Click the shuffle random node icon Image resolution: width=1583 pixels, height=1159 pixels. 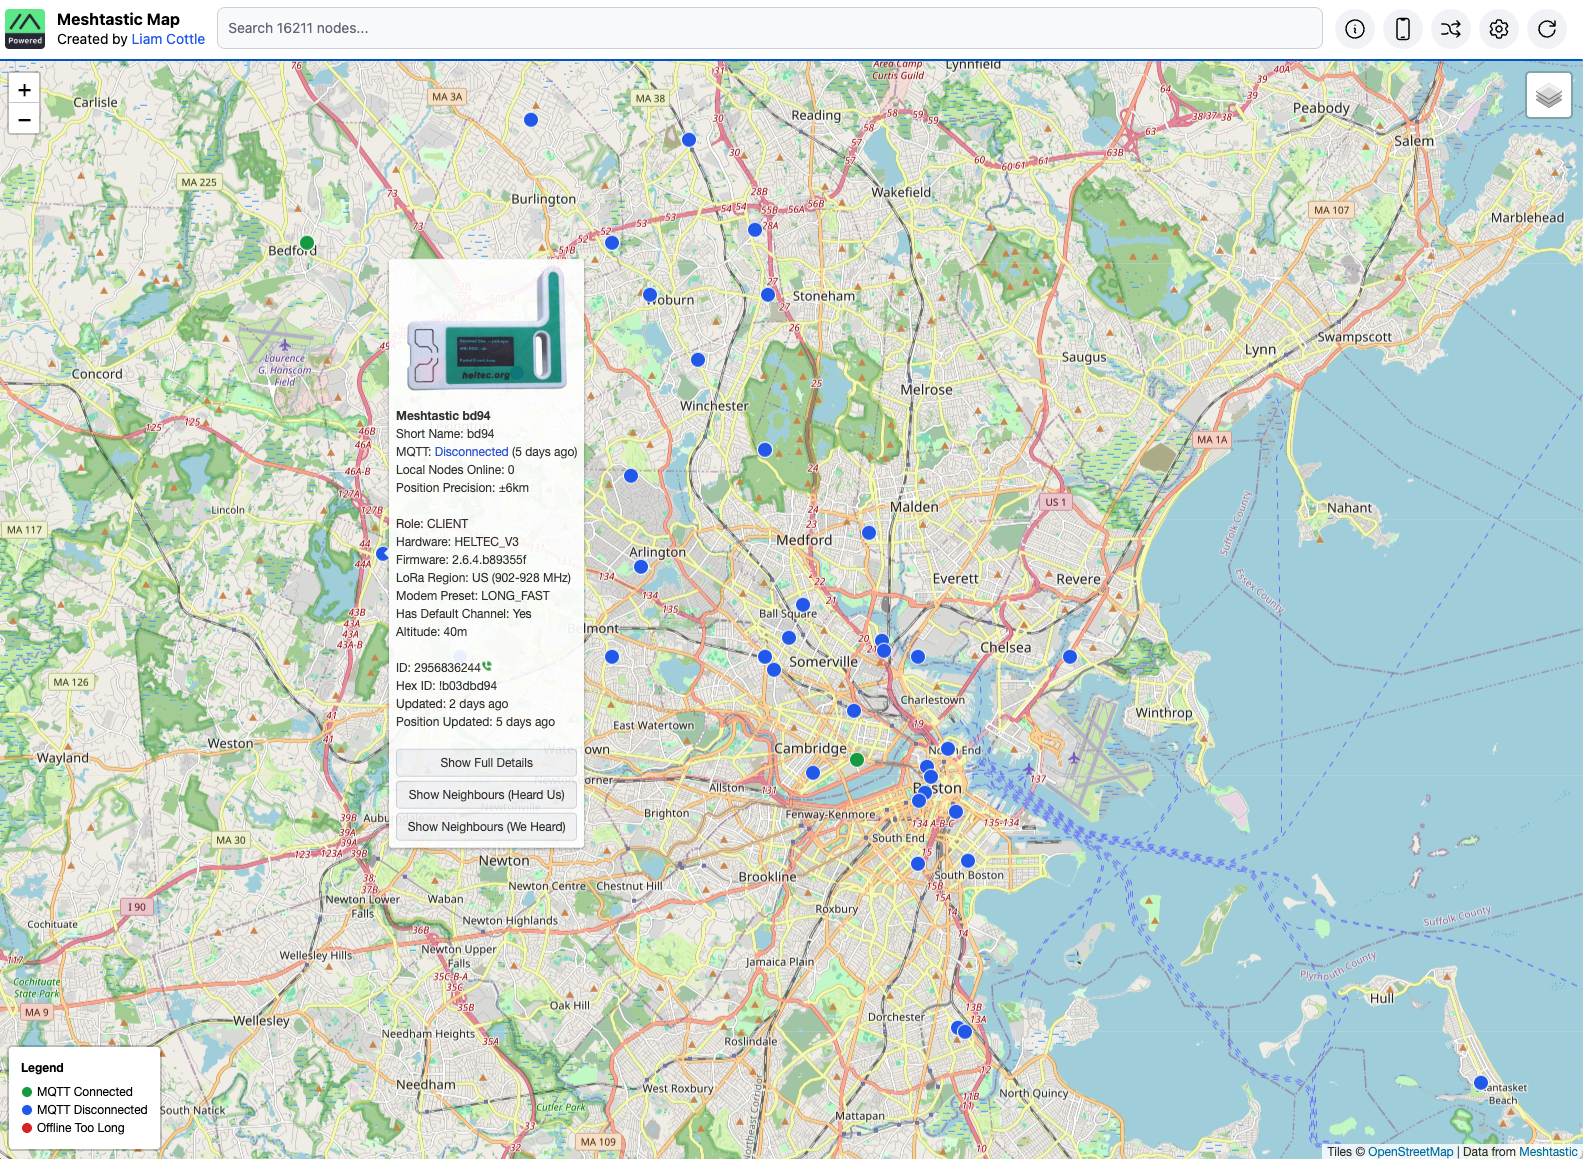click(1451, 29)
